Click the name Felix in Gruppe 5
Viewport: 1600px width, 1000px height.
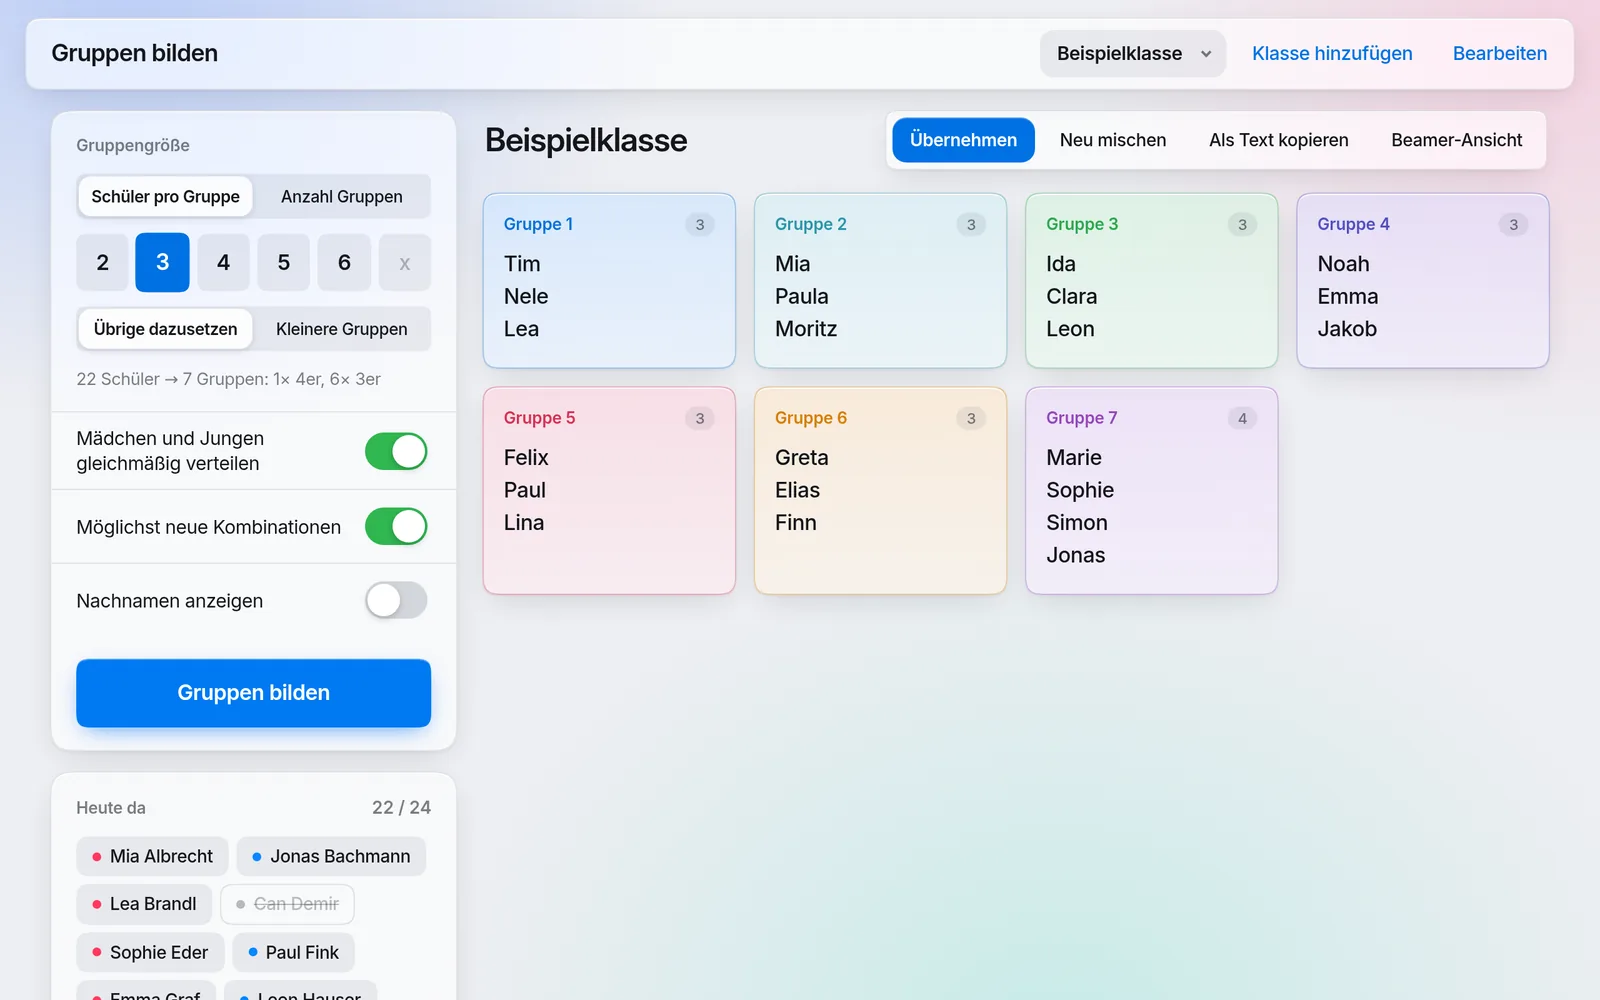pyautogui.click(x=526, y=458)
